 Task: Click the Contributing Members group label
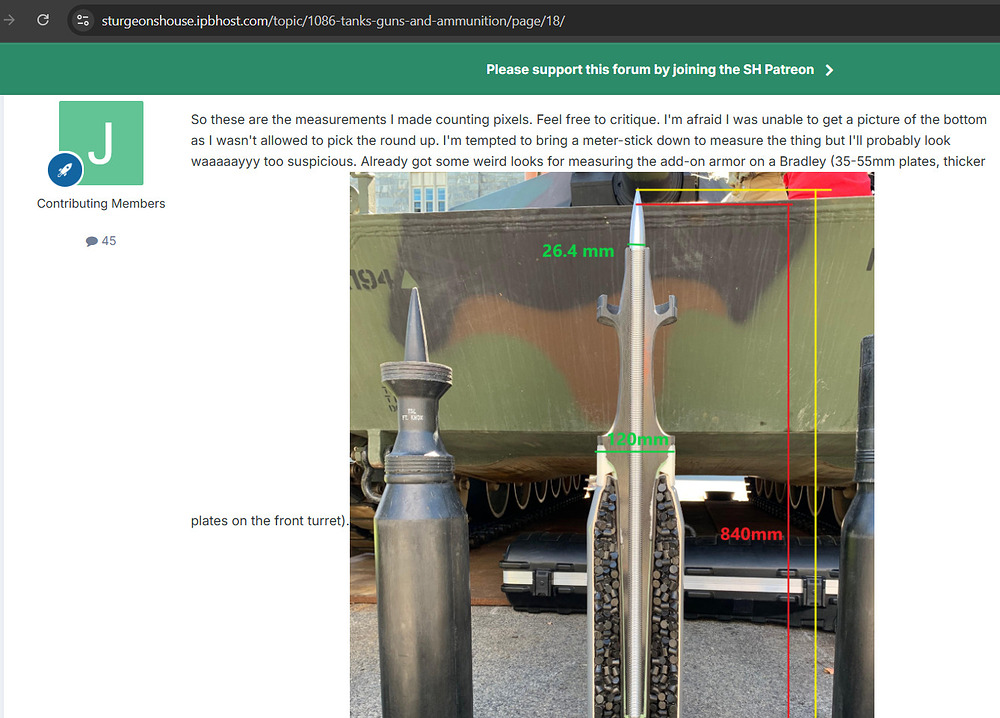101,203
